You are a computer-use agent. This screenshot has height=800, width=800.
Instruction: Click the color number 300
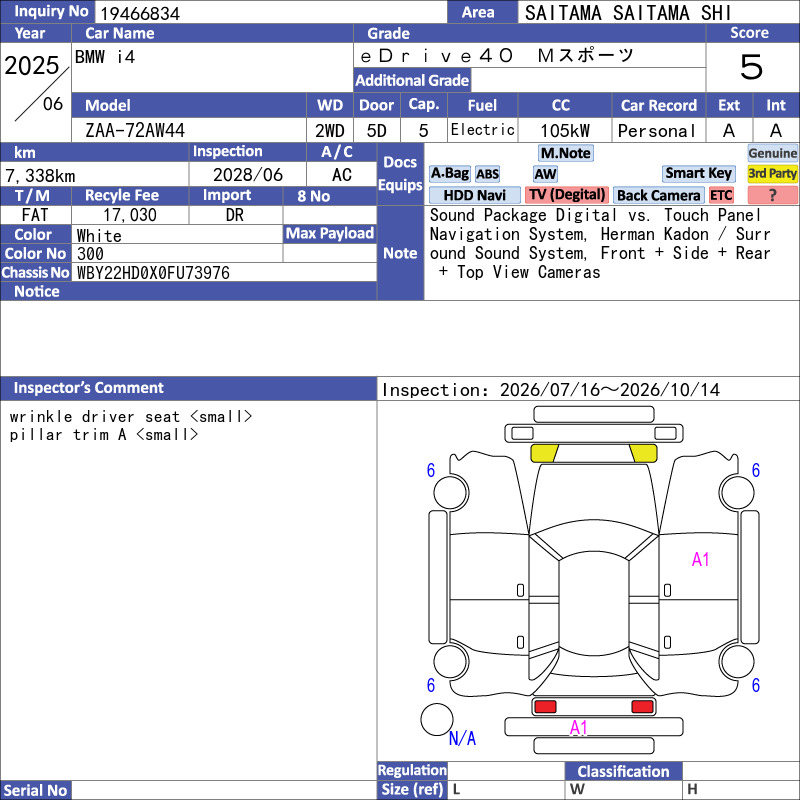click(90, 254)
